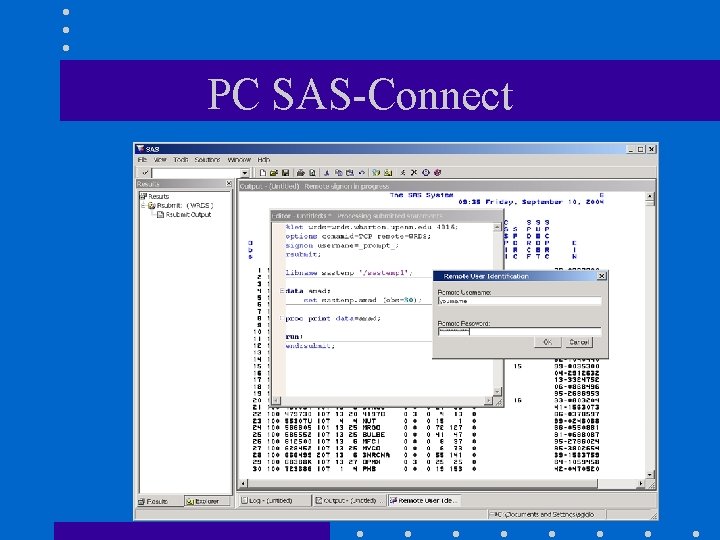720x540 pixels.
Task: Click the Output horizontal scrollbar left arrow
Action: tap(243, 484)
